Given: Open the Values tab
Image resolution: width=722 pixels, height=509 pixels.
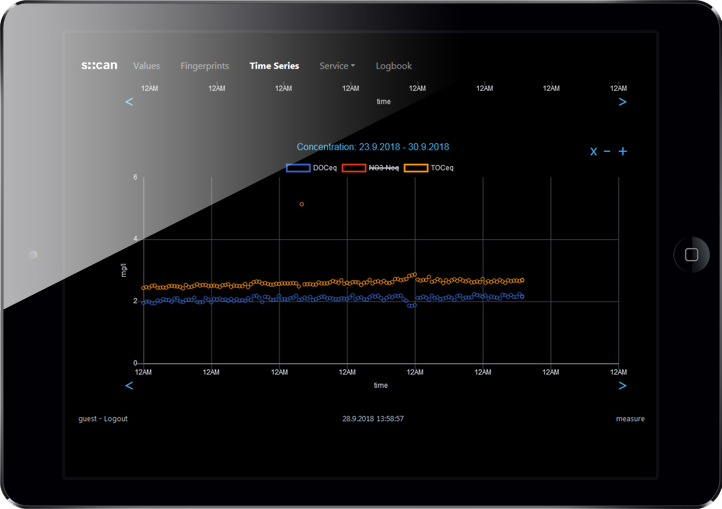Looking at the screenshot, I should coord(146,66).
